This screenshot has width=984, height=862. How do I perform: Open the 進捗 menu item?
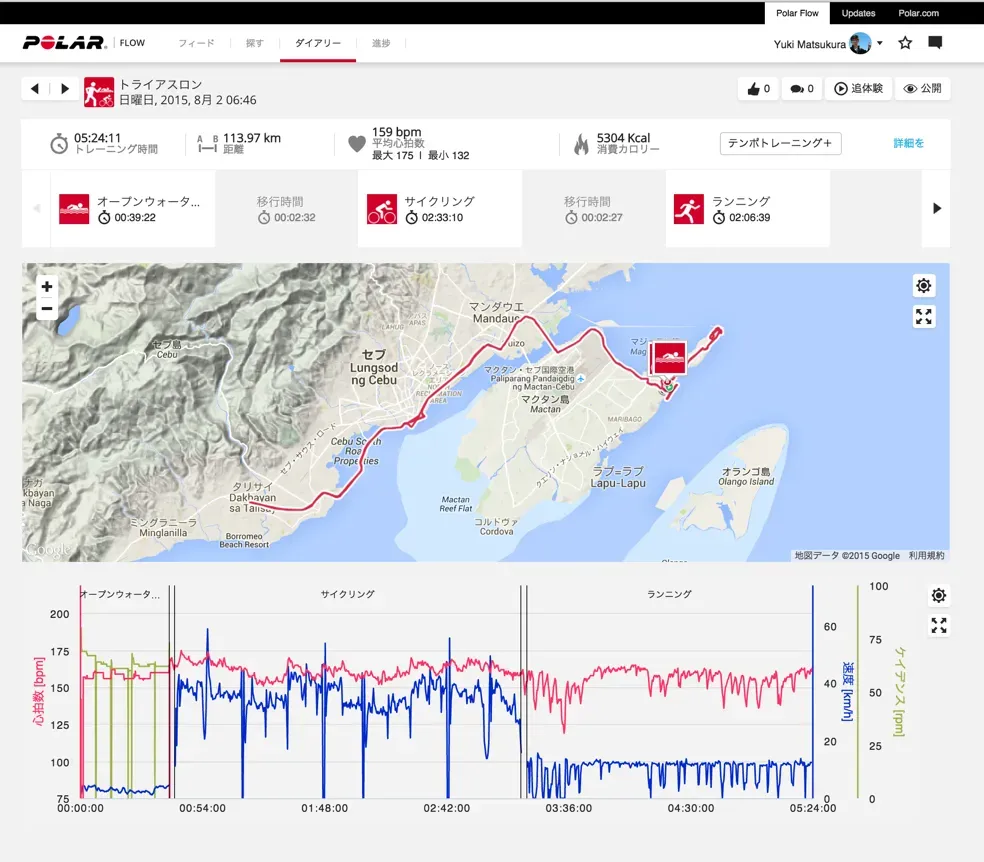[x=381, y=43]
